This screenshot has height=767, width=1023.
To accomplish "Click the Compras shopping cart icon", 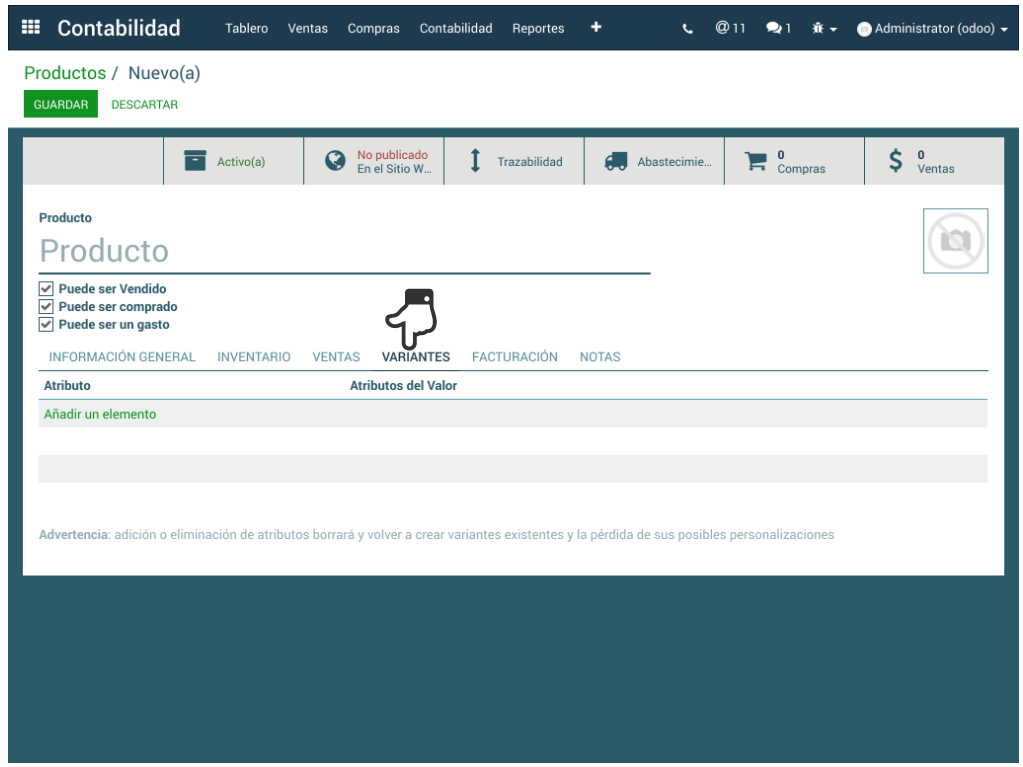I will [756, 161].
